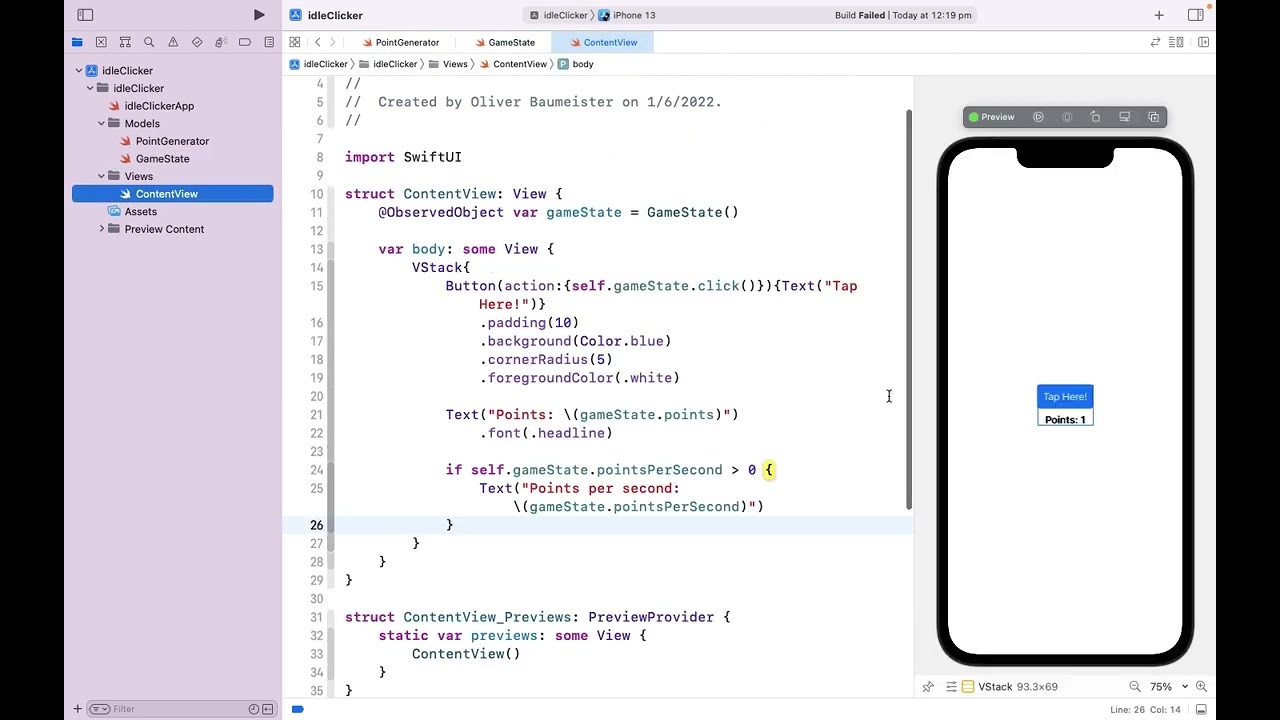Open the related items grid menu

295,42
